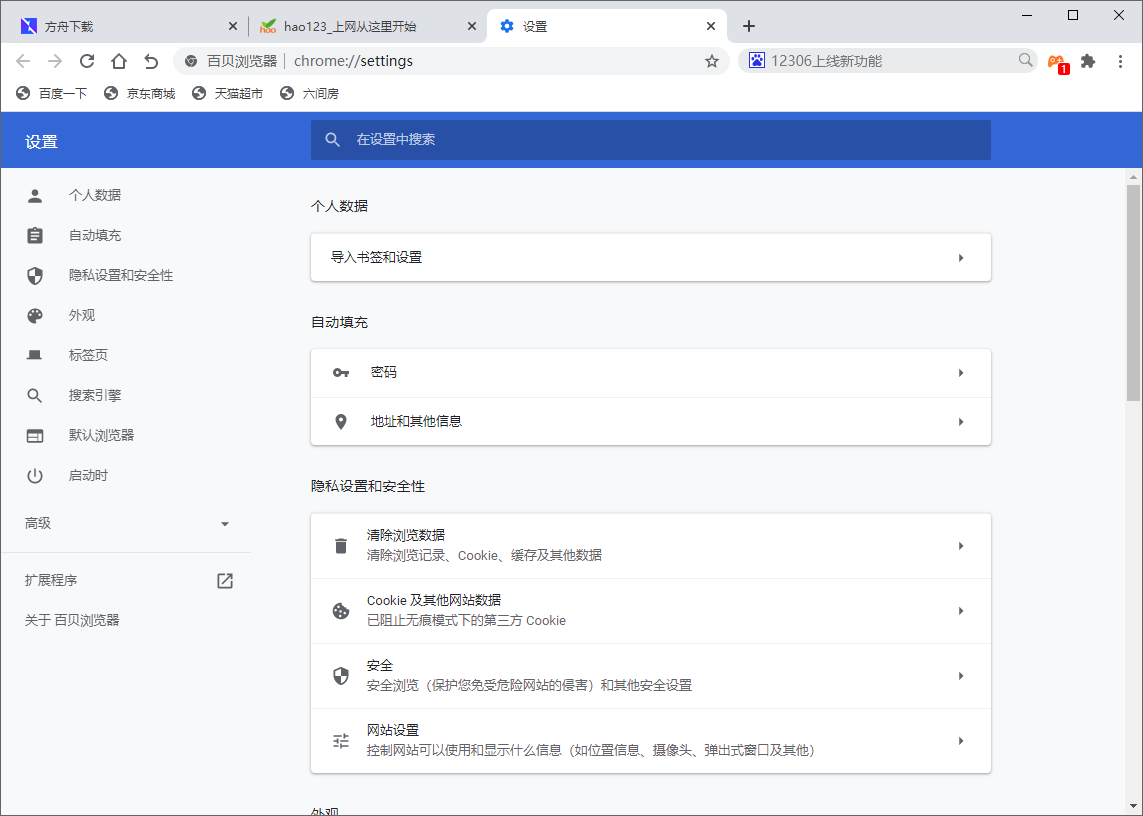Screen dimensions: 1143x816
Task: Click the search magnifier in the search box
Action: click(x=1025, y=61)
